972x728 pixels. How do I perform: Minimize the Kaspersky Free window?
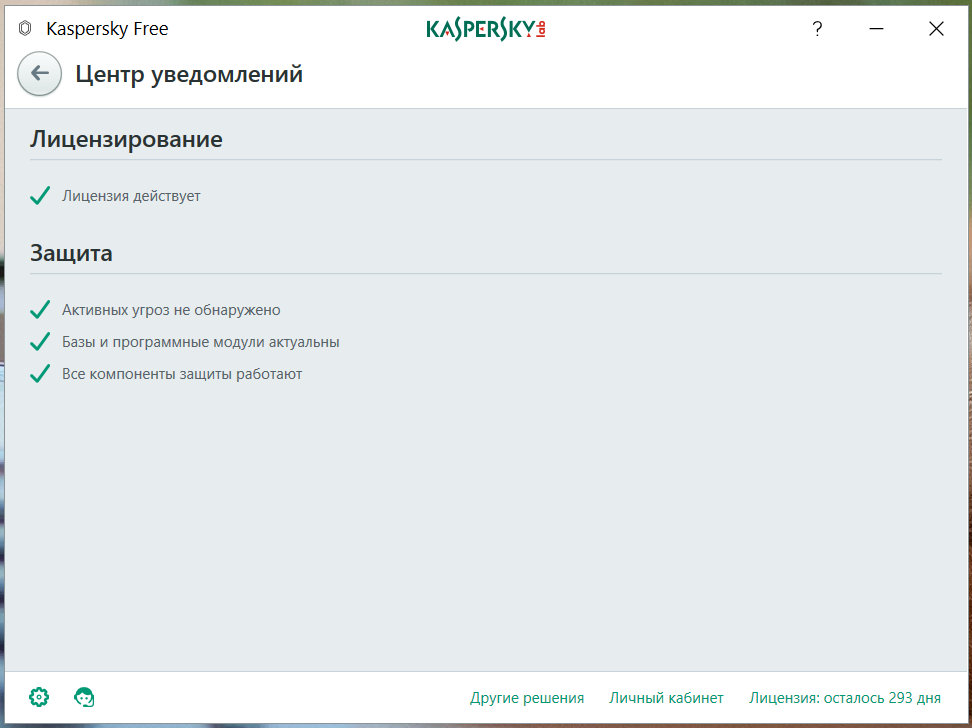[876, 29]
